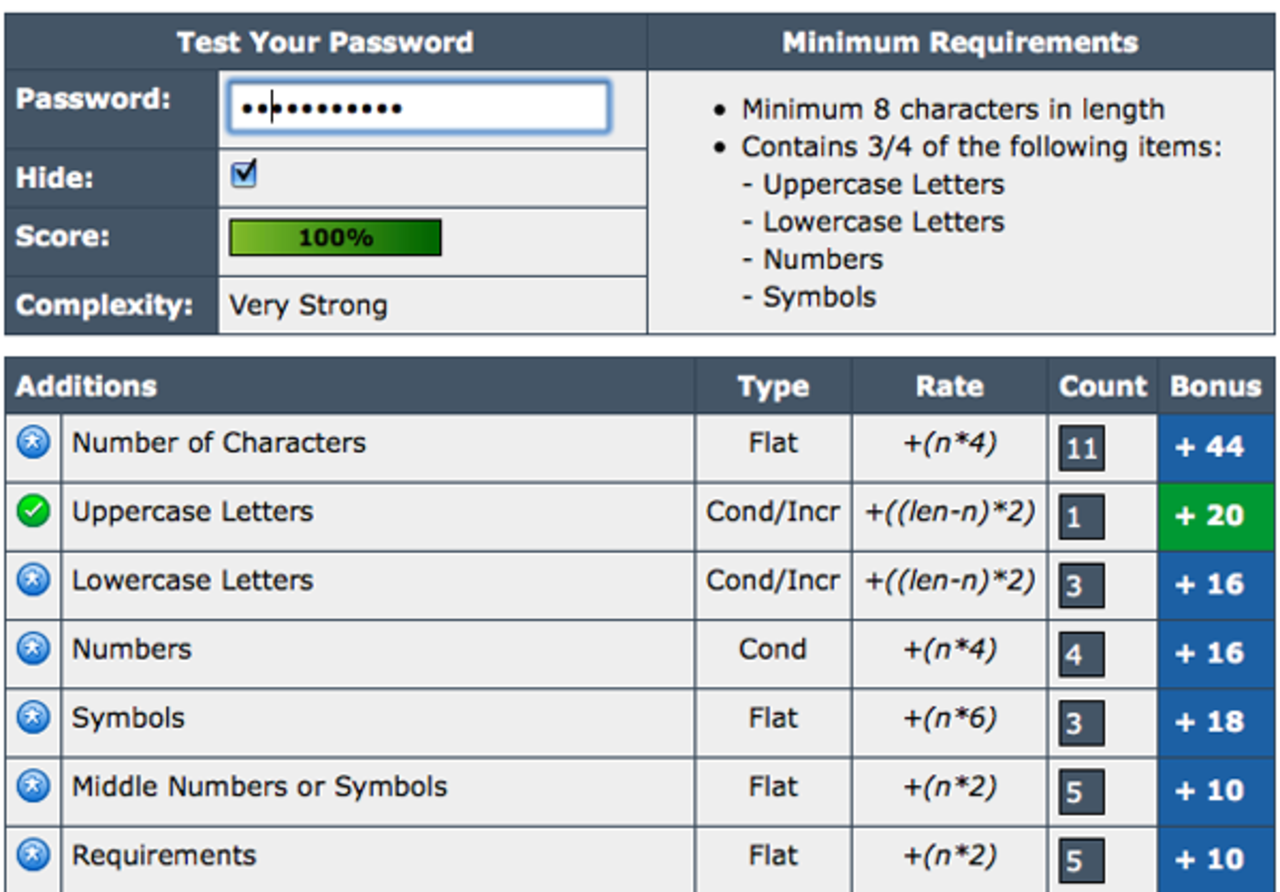This screenshot has height=892, width=1280.
Task: Click the Additions column header
Action: coord(87,387)
